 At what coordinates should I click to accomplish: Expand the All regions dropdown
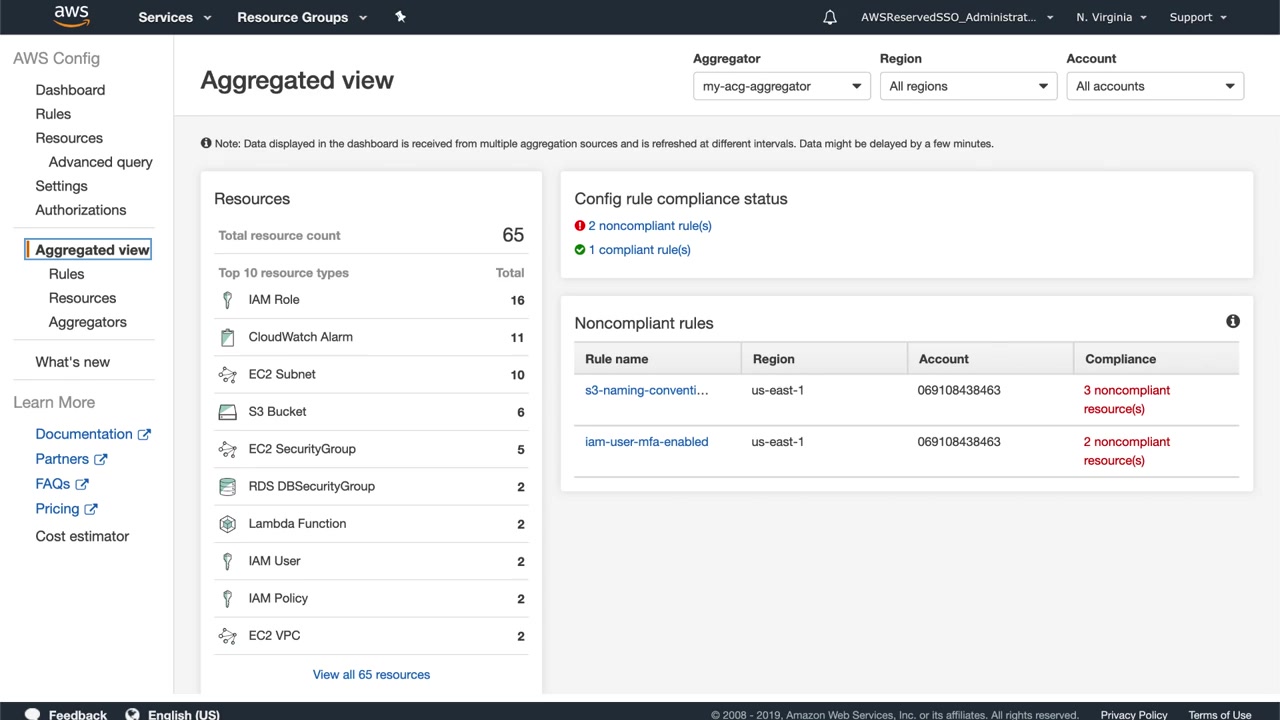(968, 86)
